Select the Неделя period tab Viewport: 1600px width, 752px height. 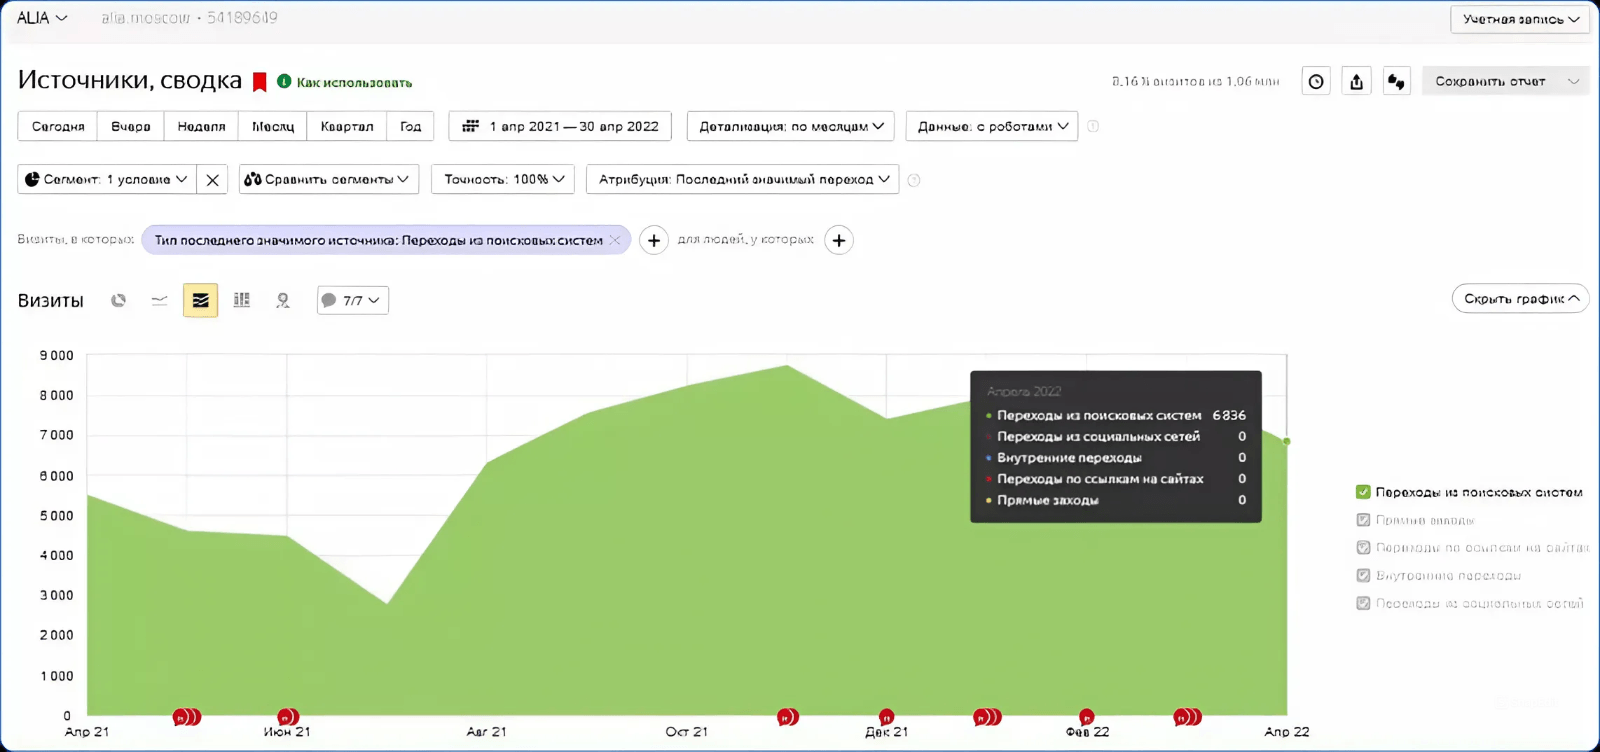click(201, 126)
